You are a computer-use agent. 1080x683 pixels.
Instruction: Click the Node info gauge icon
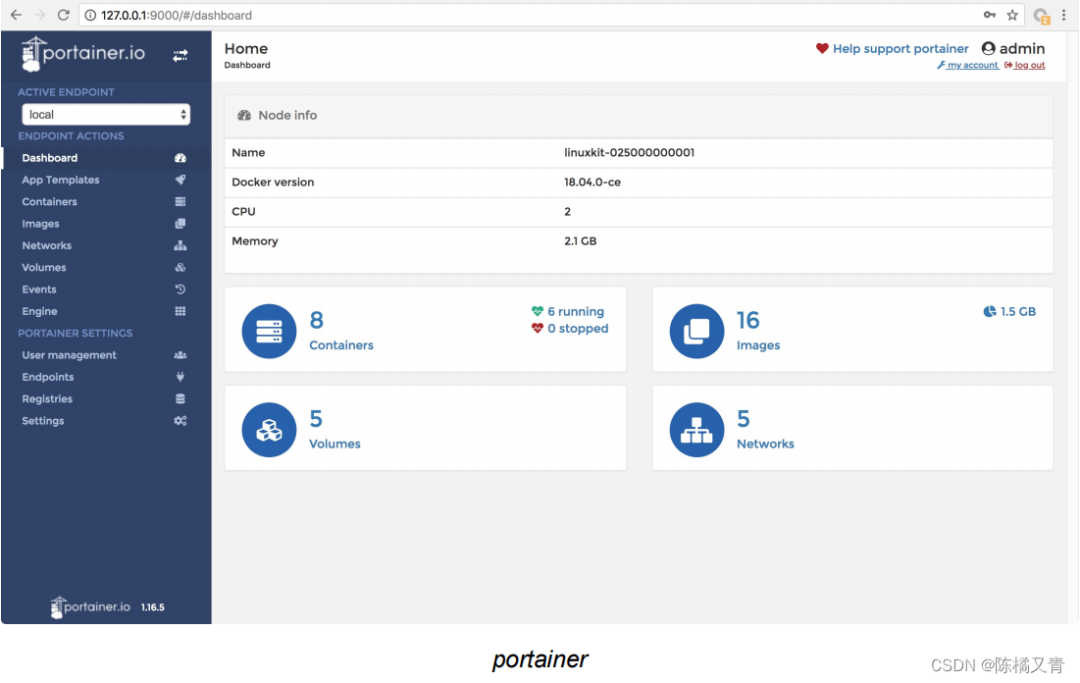(244, 115)
